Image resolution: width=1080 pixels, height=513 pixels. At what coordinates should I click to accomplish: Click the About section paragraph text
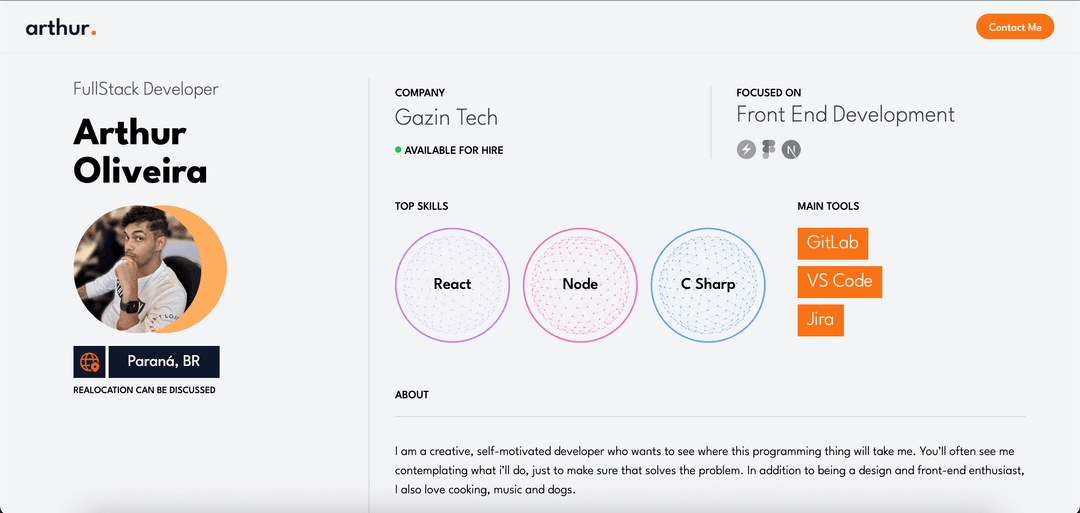point(710,471)
